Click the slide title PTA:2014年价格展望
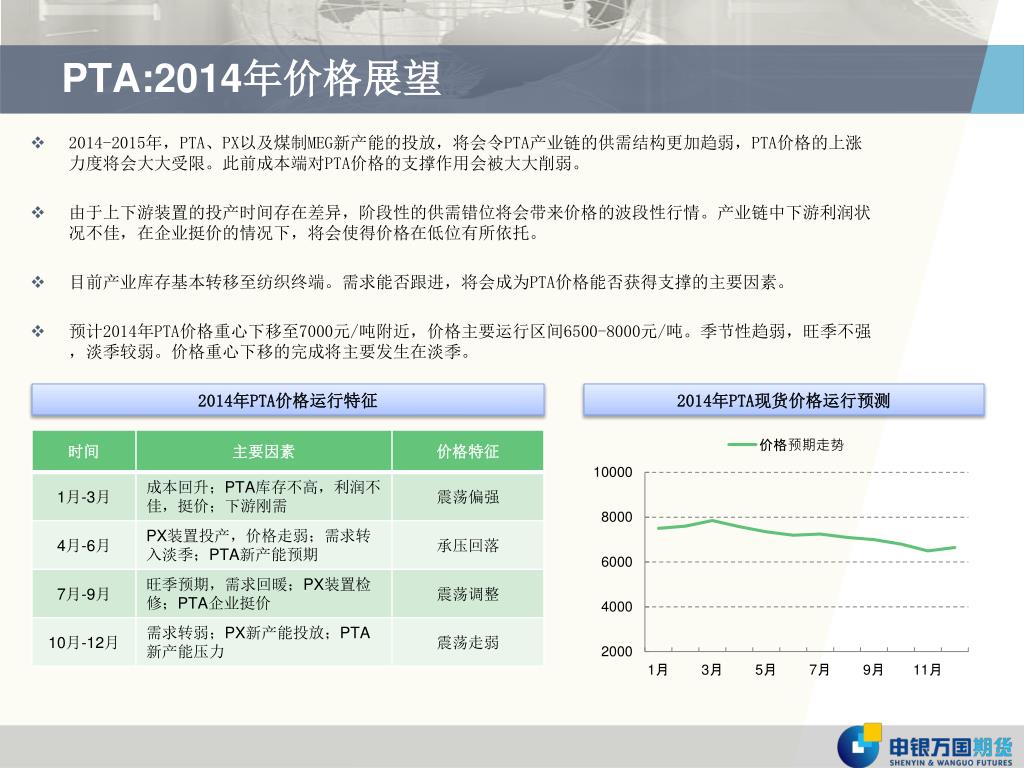1024x768 pixels. 251,78
